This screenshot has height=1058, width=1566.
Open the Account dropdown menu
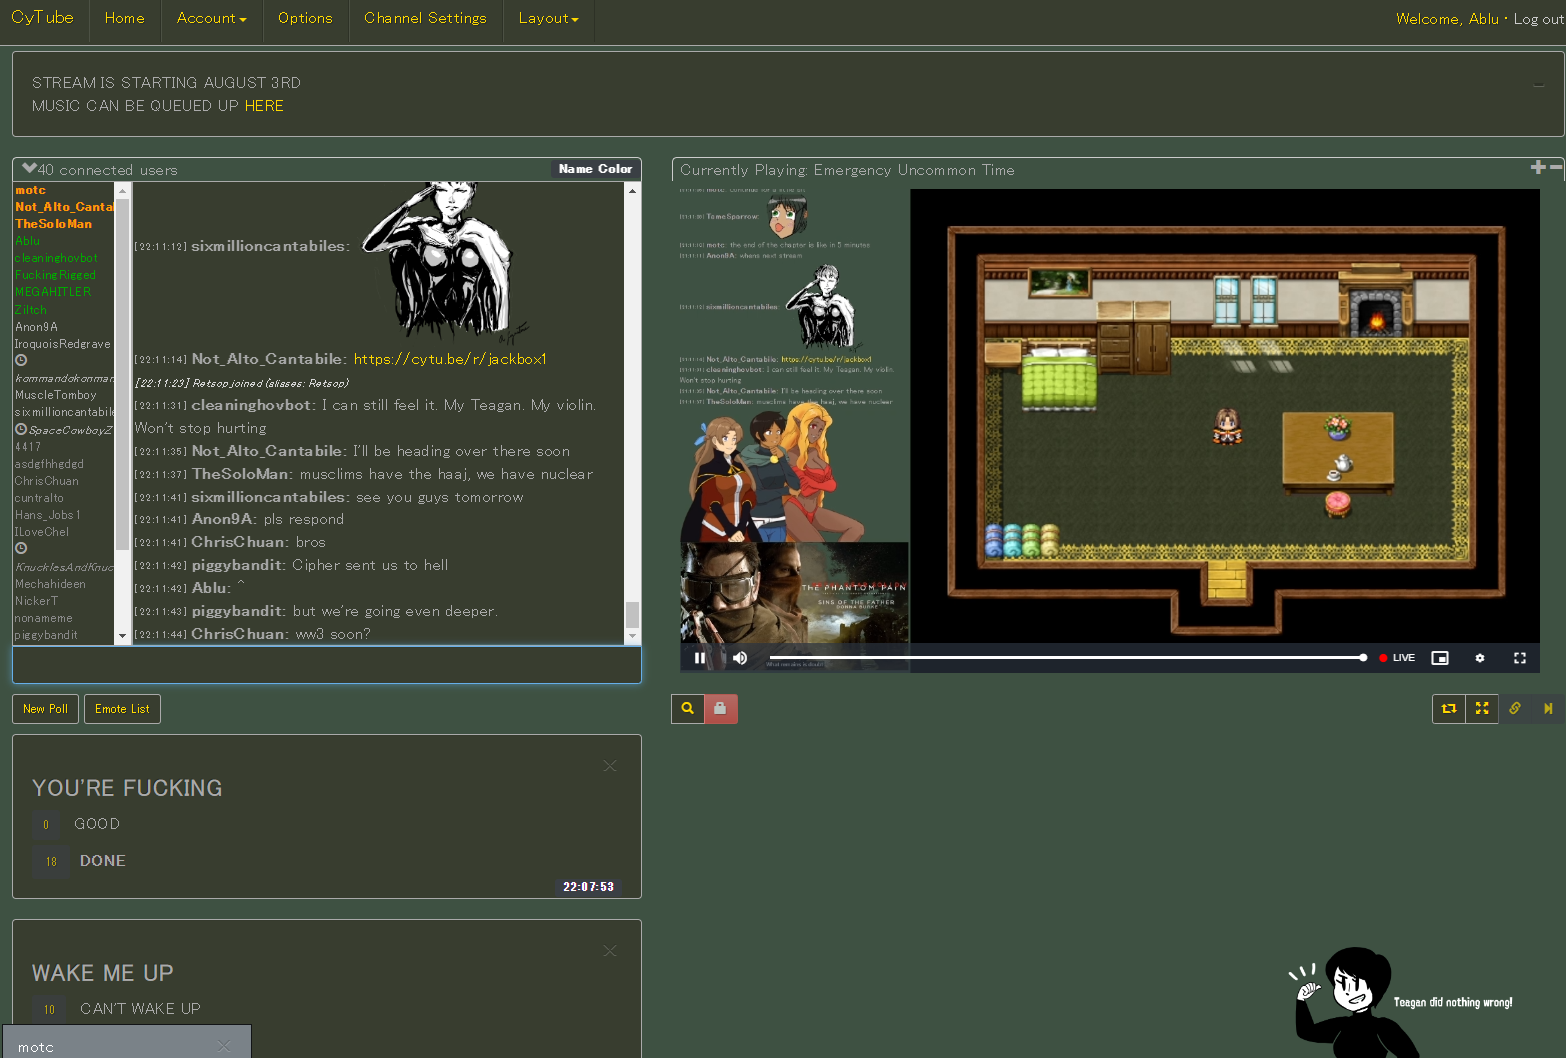(211, 18)
